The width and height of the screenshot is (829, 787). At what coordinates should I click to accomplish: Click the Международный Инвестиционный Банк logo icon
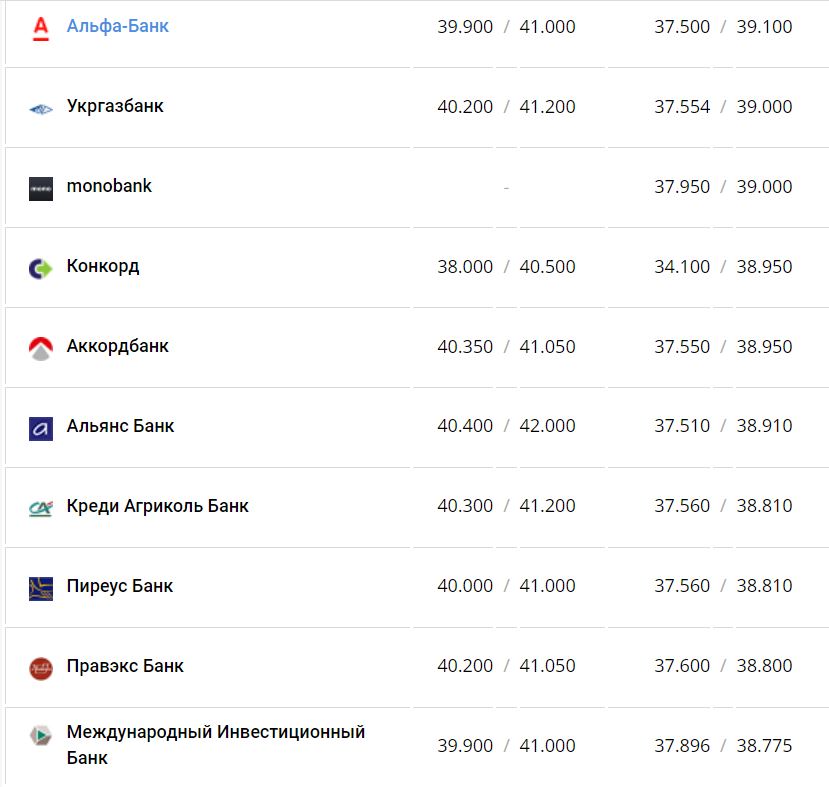point(41,736)
